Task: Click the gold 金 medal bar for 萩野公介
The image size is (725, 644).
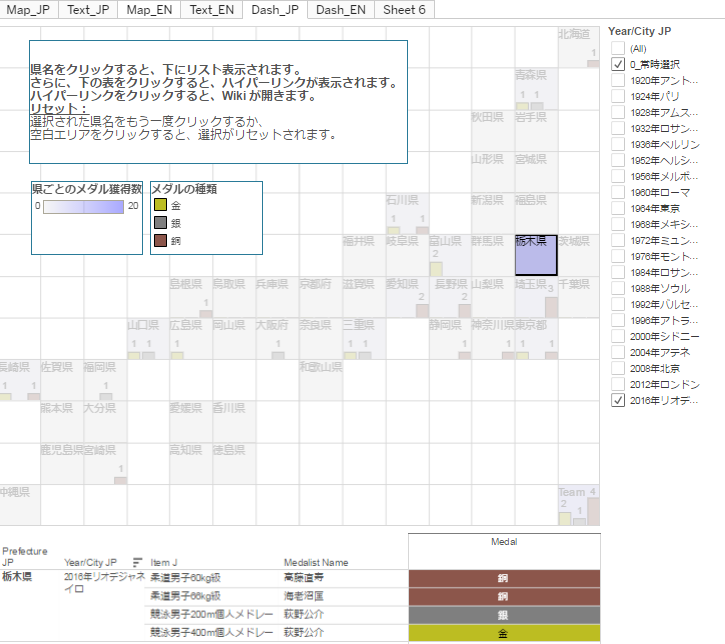Action: tap(504, 633)
